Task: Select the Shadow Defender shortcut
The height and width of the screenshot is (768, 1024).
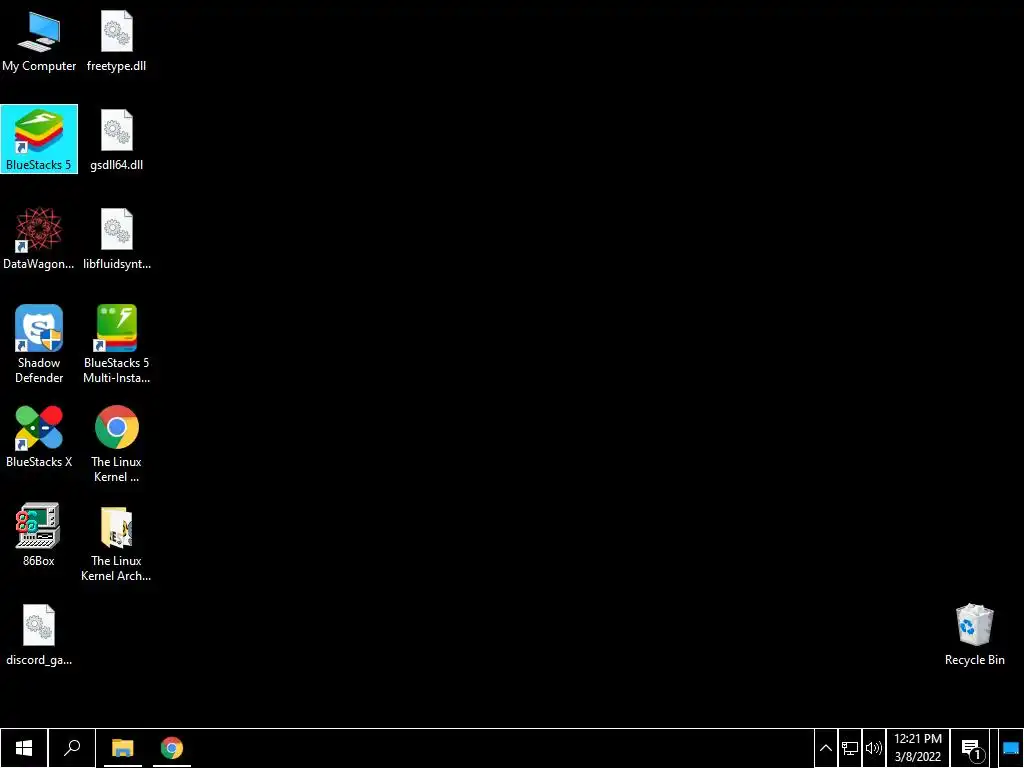Action: tap(39, 344)
